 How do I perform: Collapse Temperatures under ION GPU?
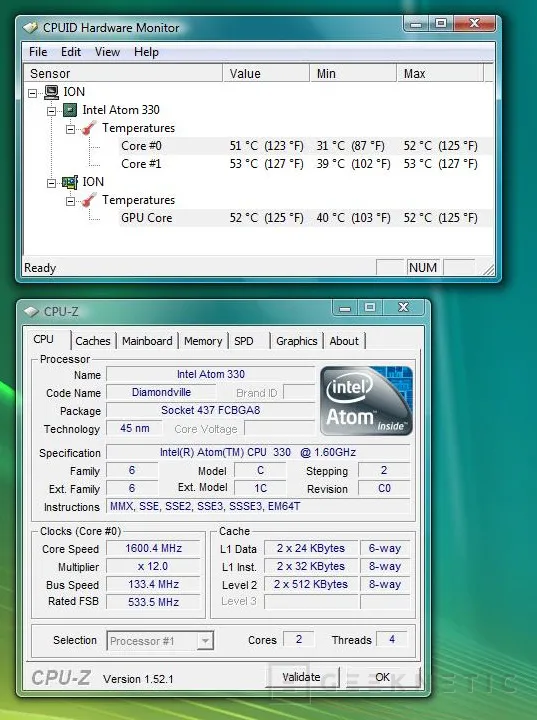pyautogui.click(x=70, y=201)
